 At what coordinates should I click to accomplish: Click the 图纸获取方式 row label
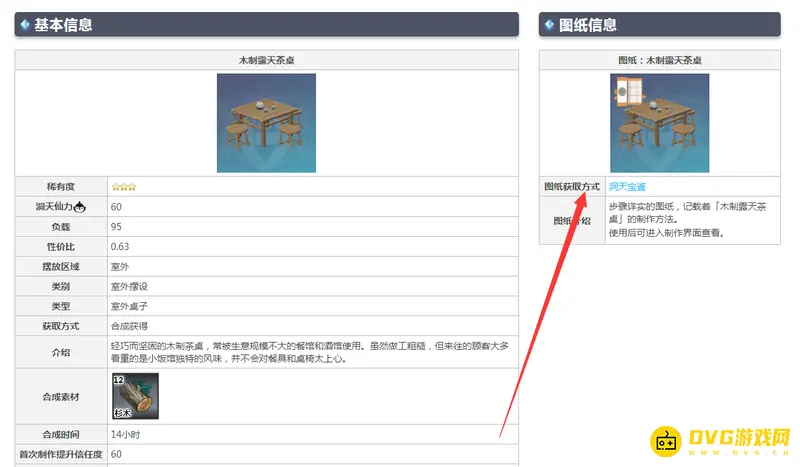point(572,186)
